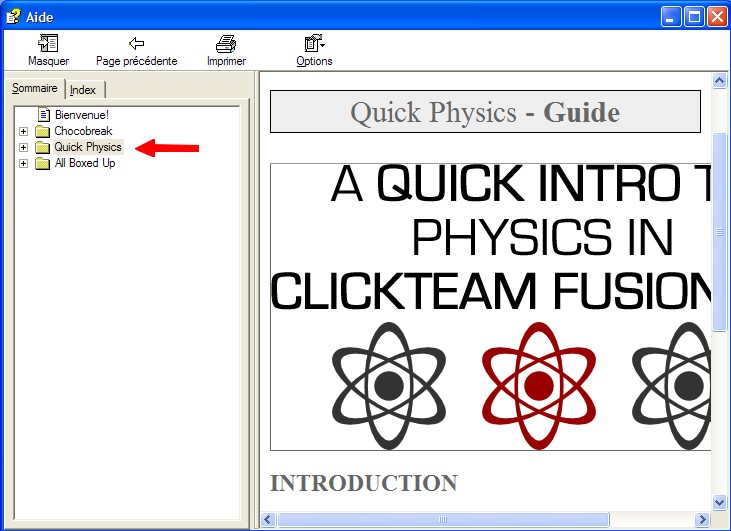
Task: Click the CLICKTEAM FUSION banner text
Action: pos(491,291)
